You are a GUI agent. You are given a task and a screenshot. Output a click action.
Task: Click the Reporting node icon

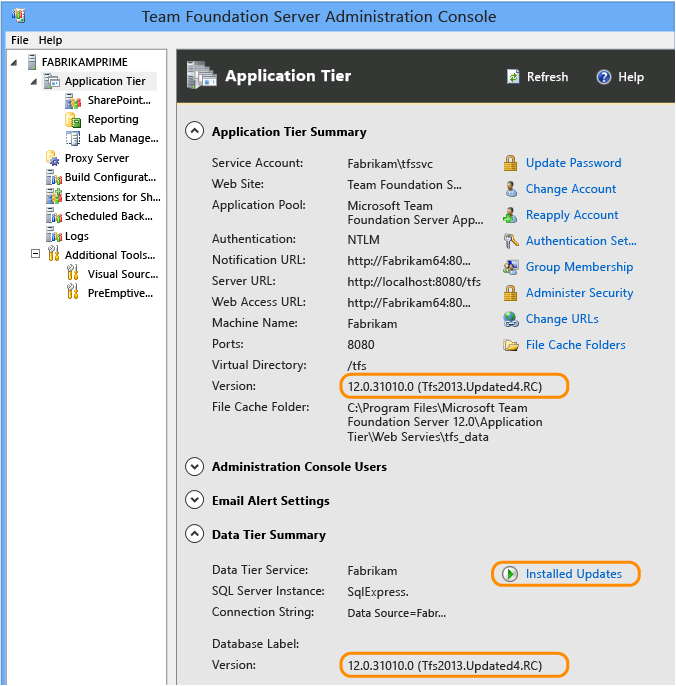[73, 120]
